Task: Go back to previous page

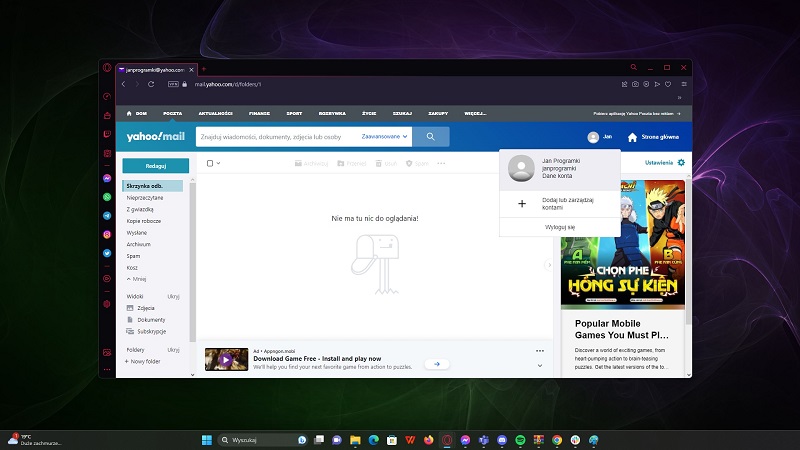Action: [123, 84]
